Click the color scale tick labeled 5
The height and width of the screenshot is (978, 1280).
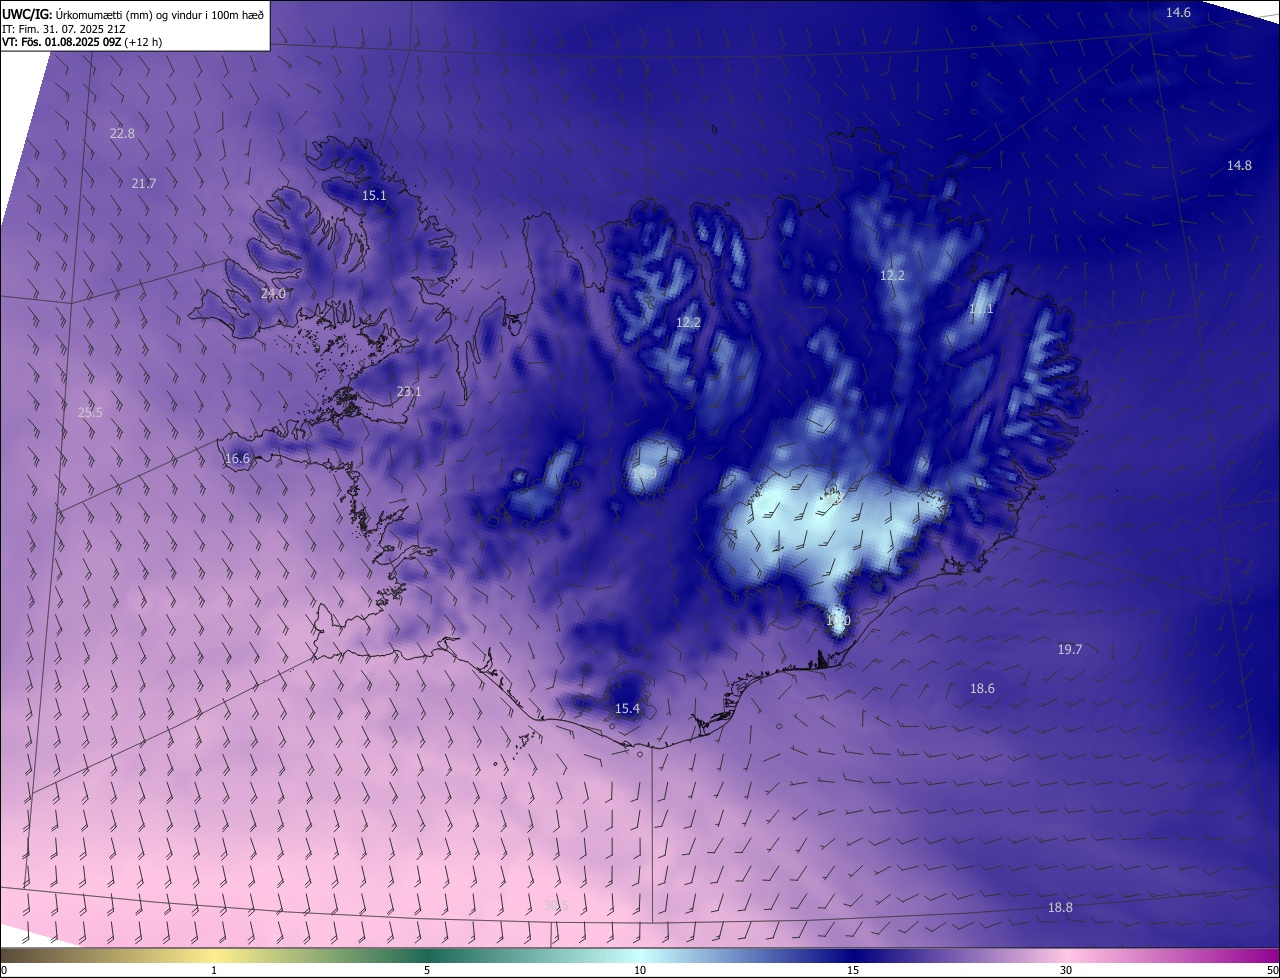(427, 970)
